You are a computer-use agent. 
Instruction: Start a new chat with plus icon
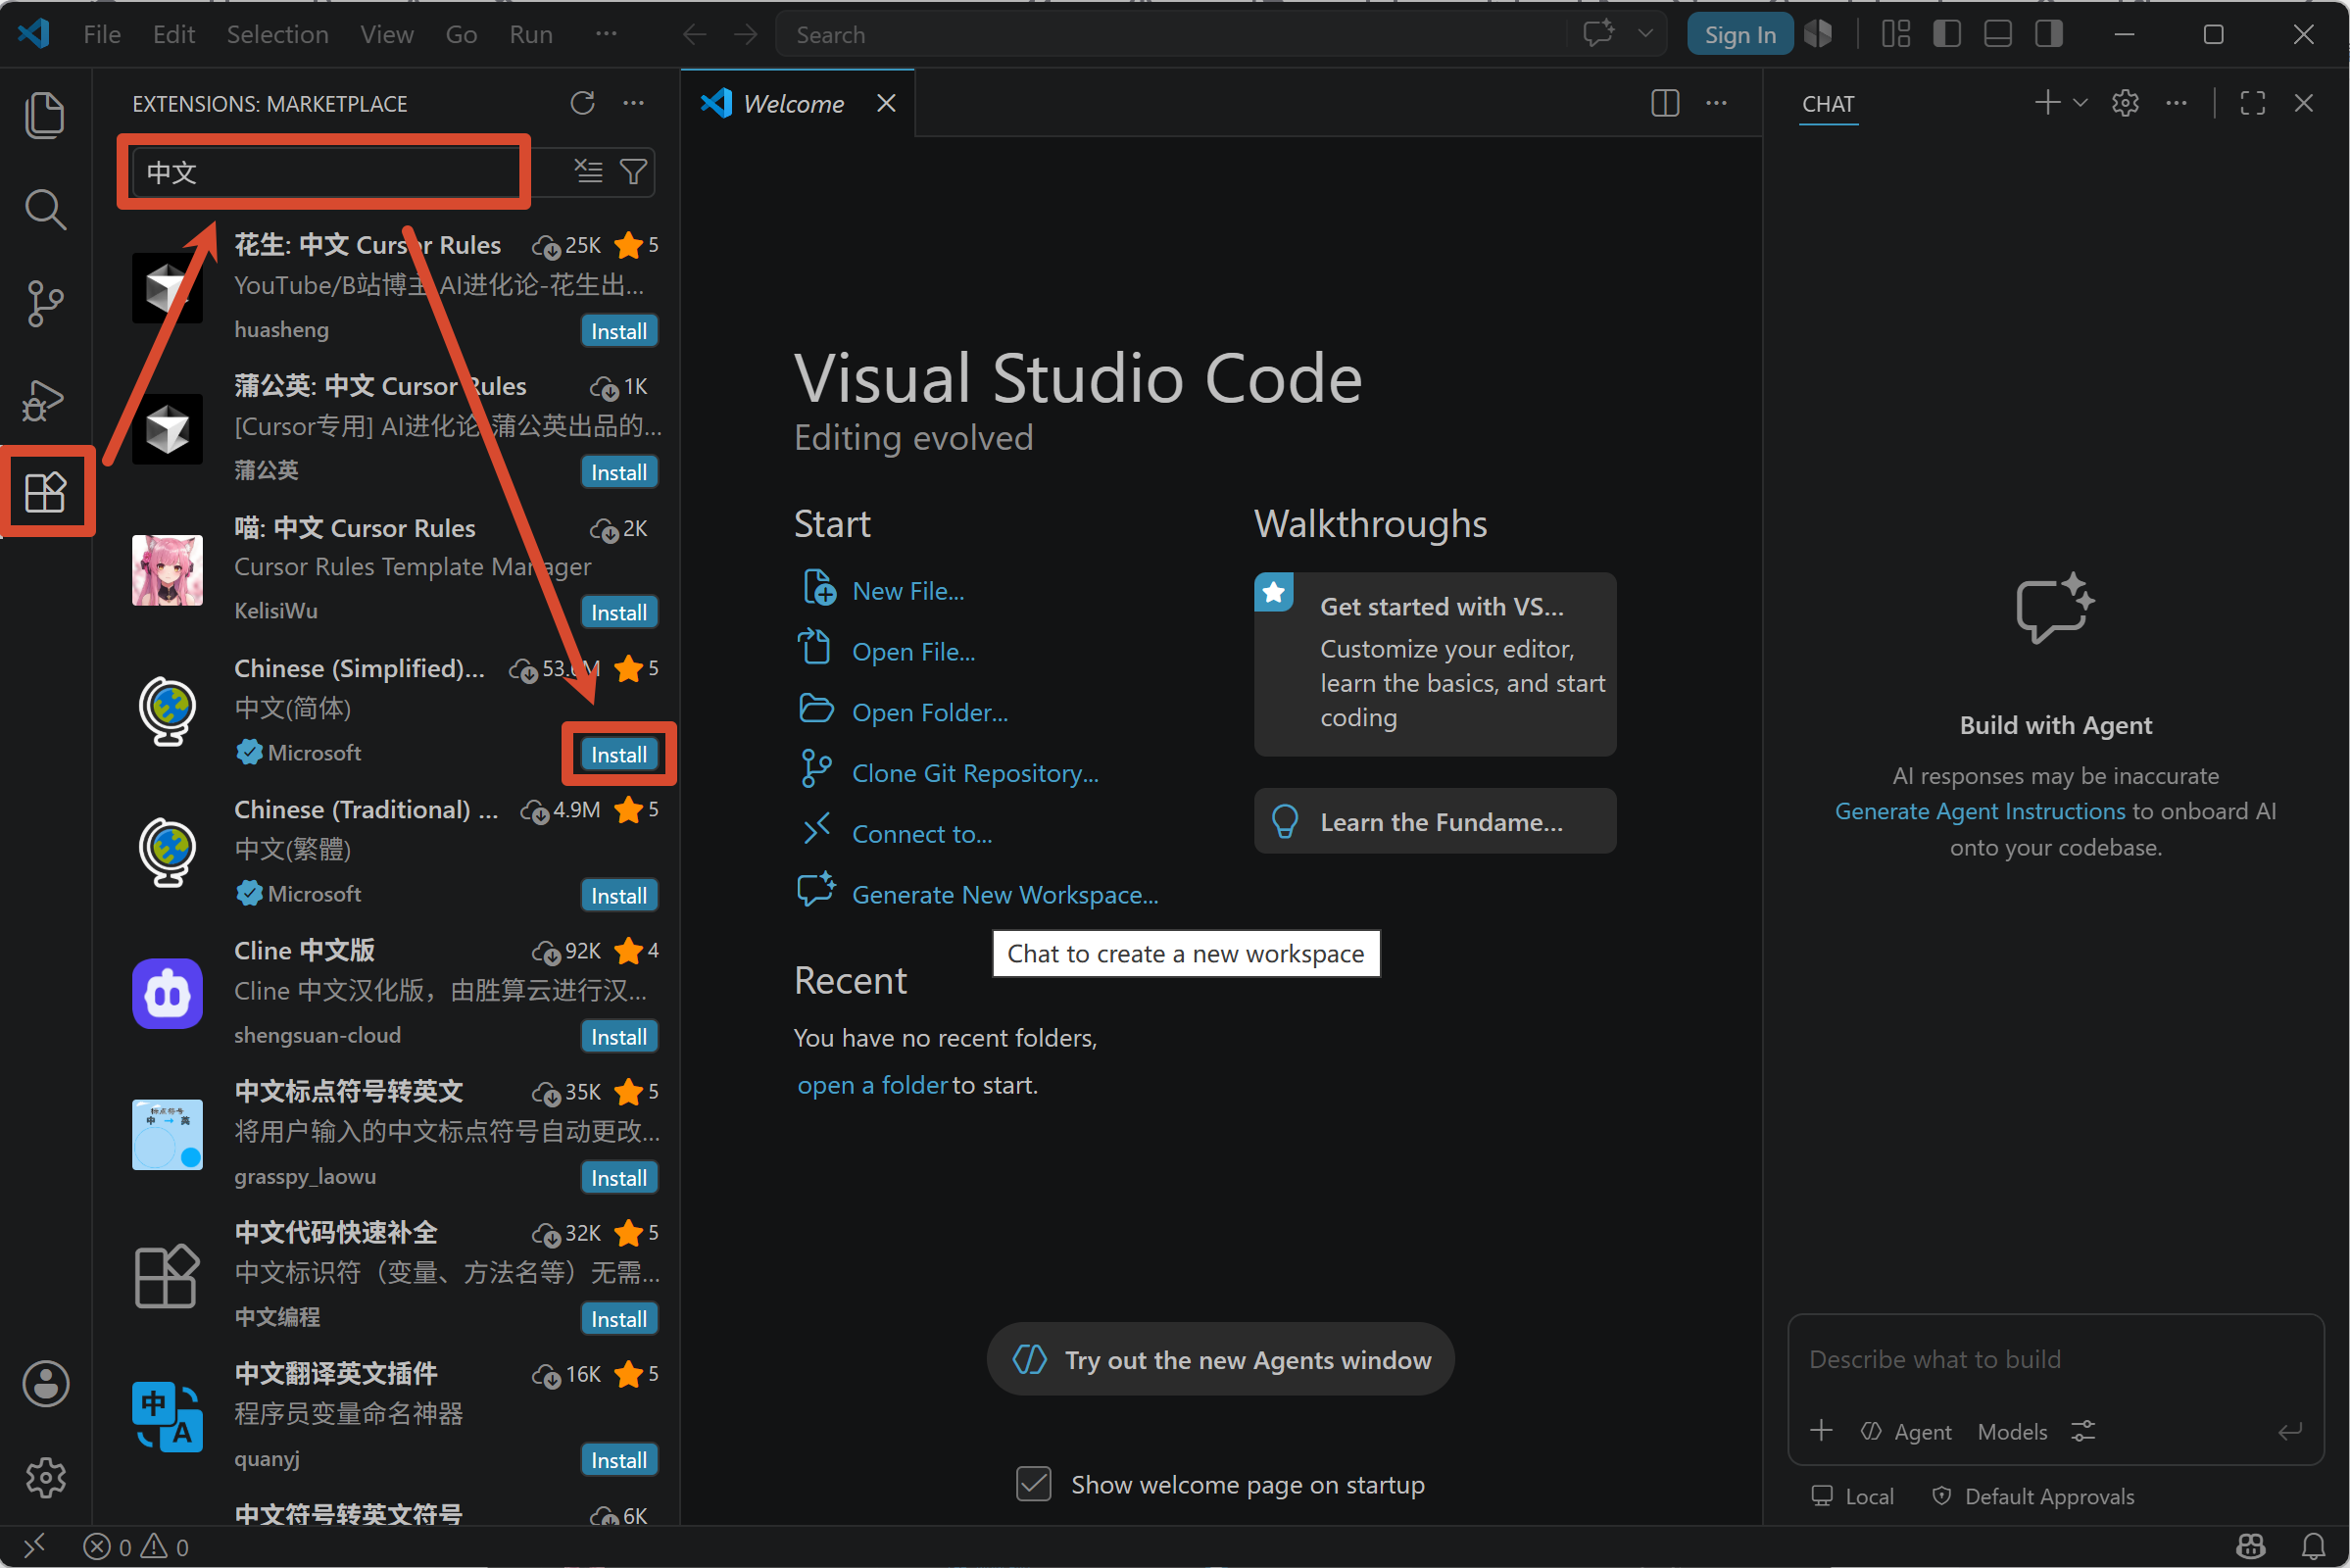[x=2047, y=103]
